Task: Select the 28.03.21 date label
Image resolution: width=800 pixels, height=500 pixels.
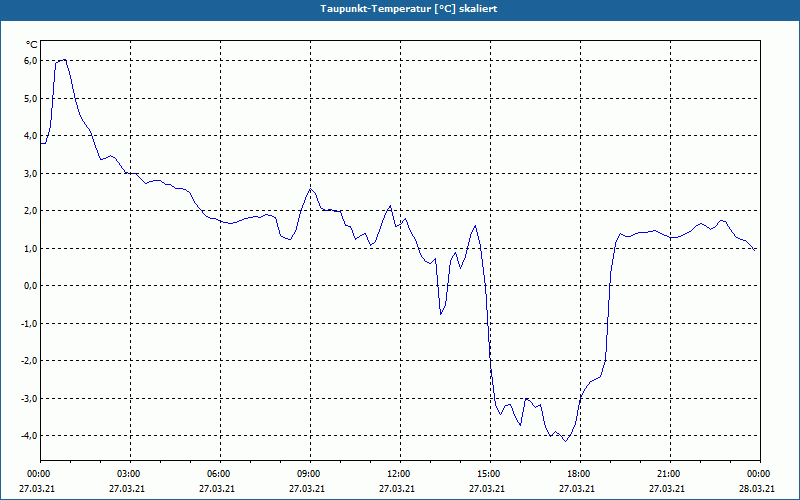Action: click(x=757, y=488)
